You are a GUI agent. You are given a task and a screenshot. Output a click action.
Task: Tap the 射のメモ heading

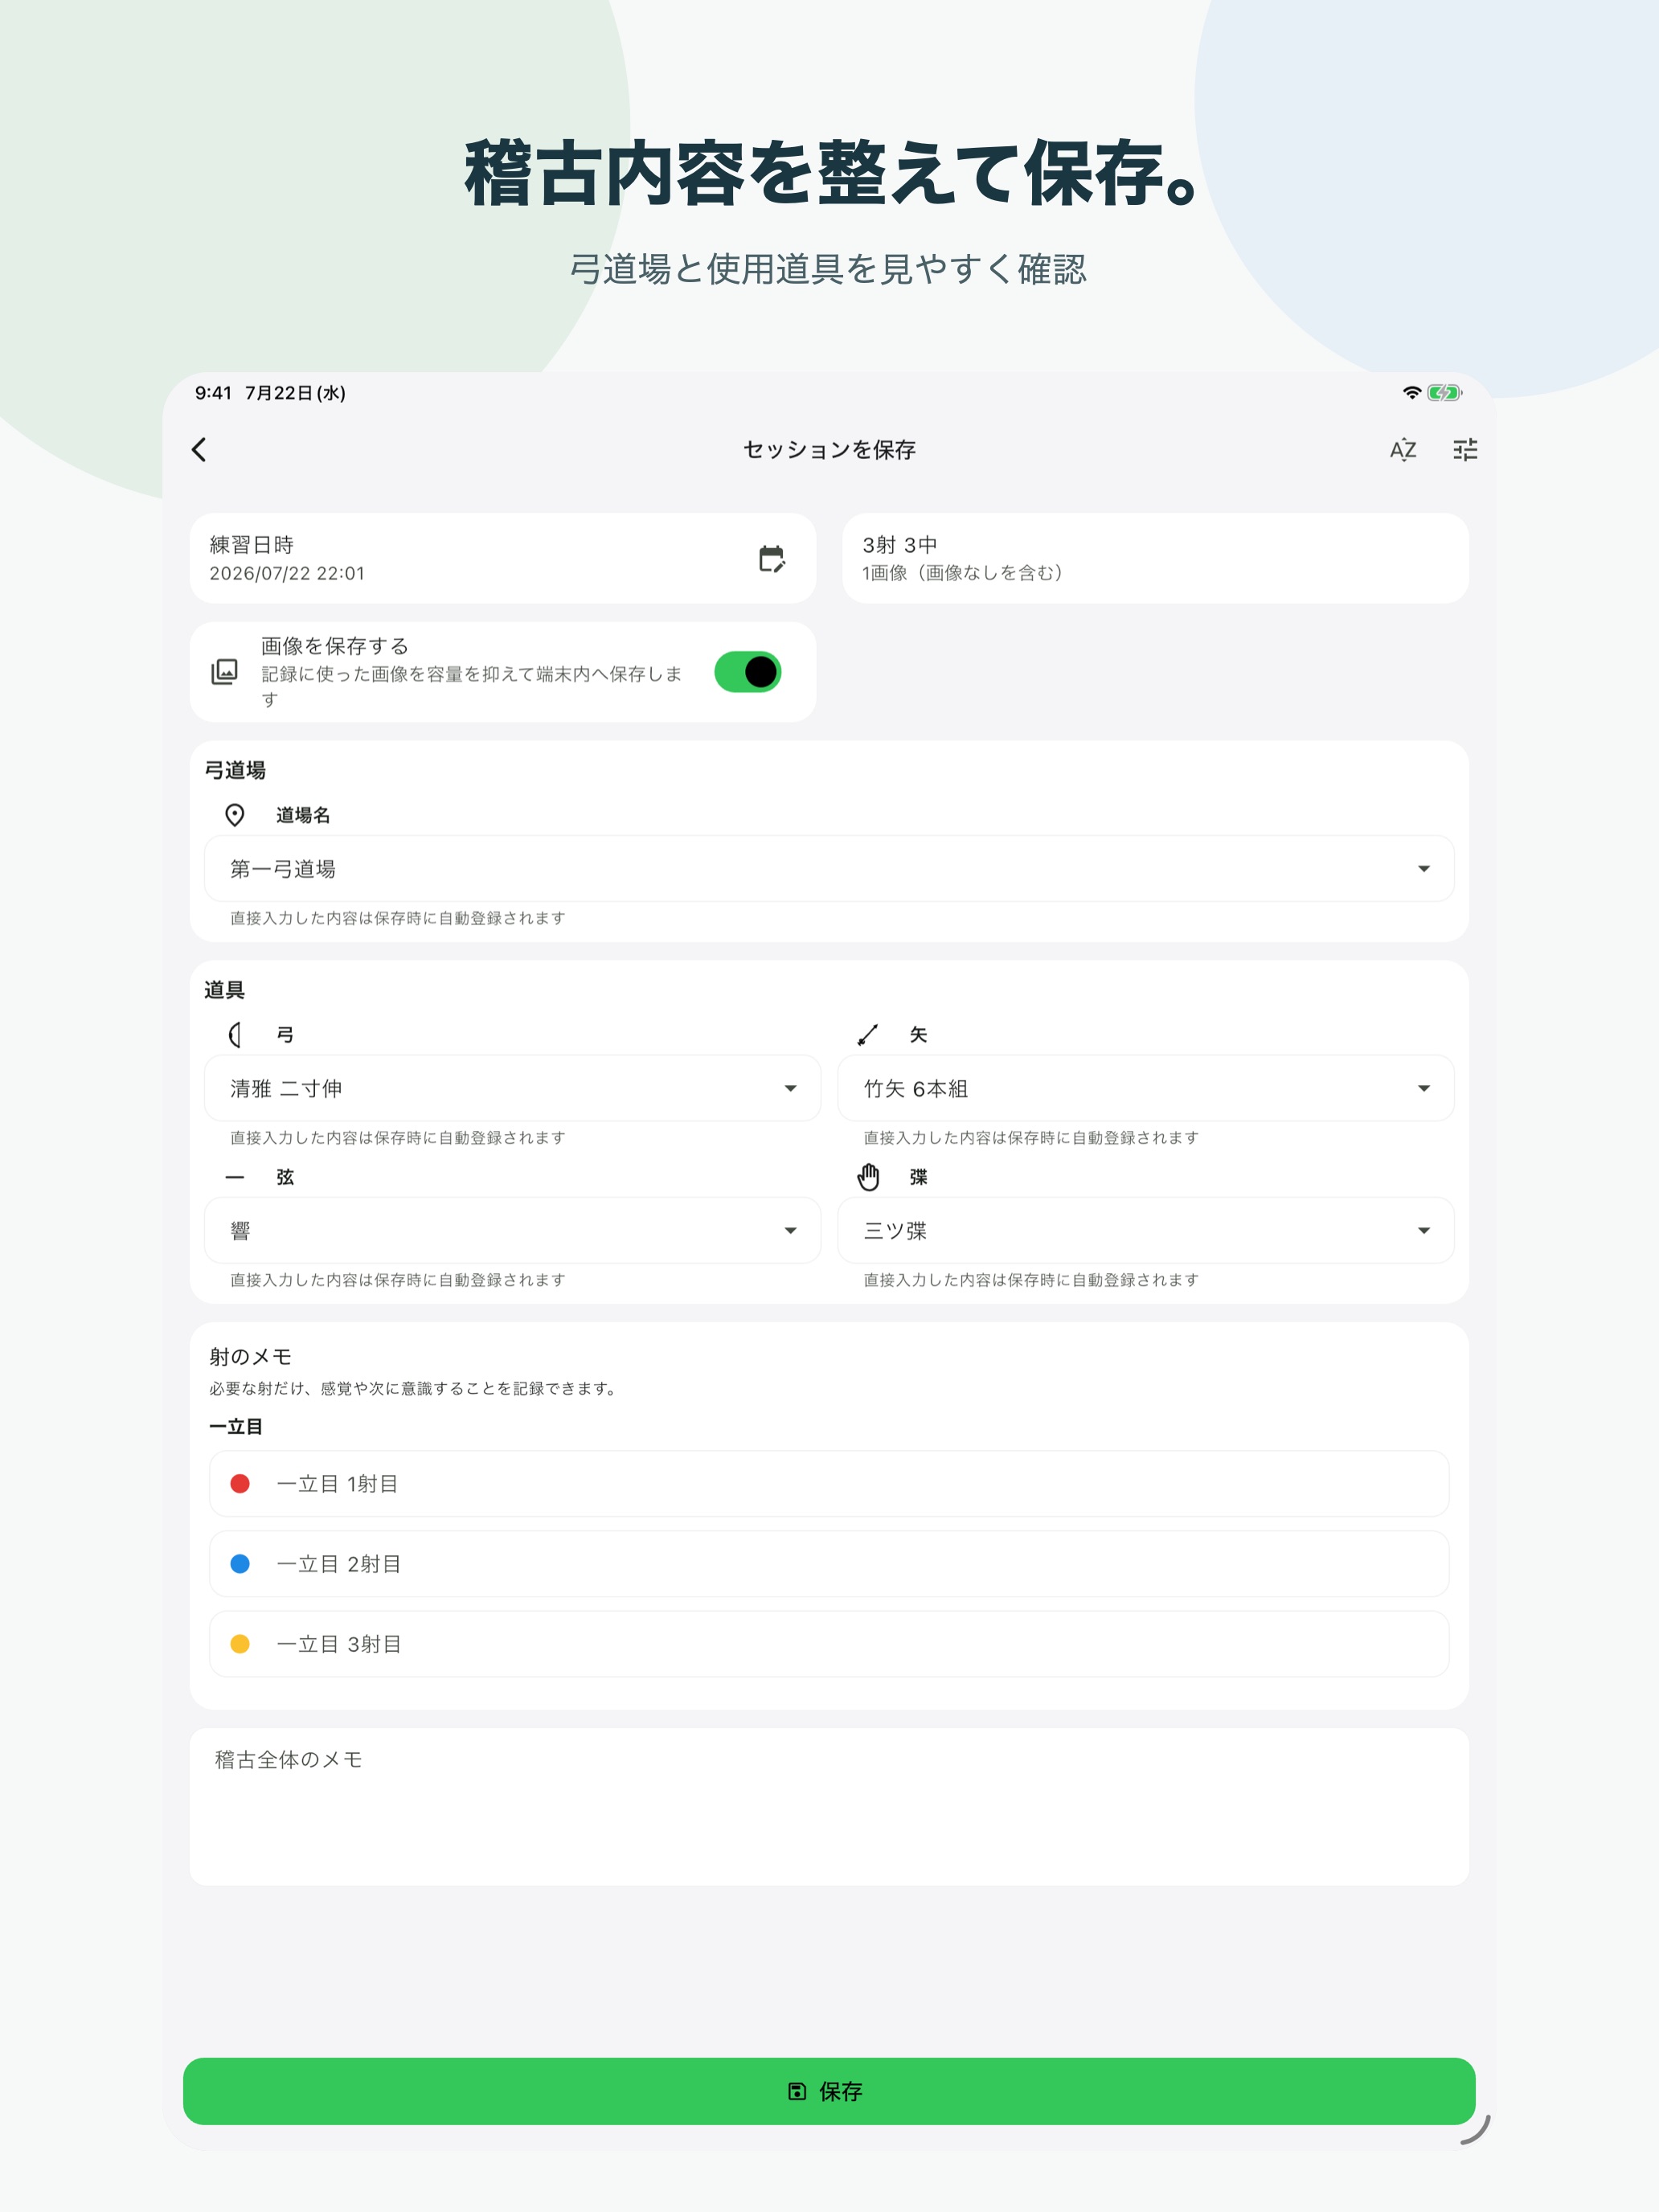coord(250,1357)
